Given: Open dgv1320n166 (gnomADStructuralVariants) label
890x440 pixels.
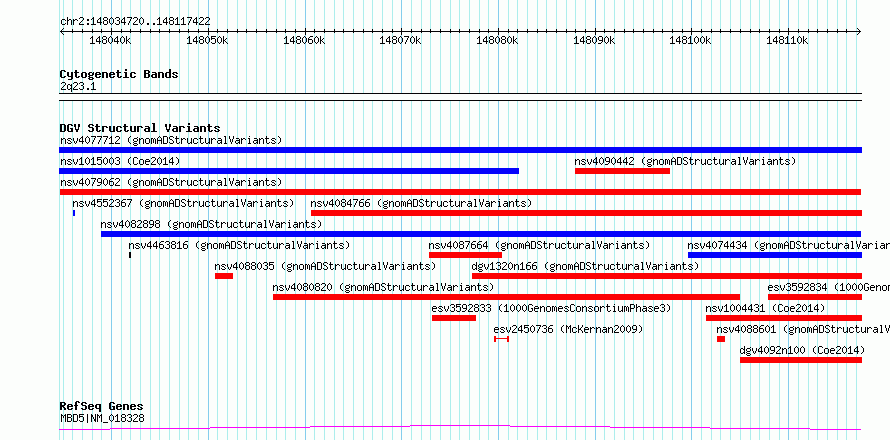Looking at the screenshot, I should tap(585, 266).
